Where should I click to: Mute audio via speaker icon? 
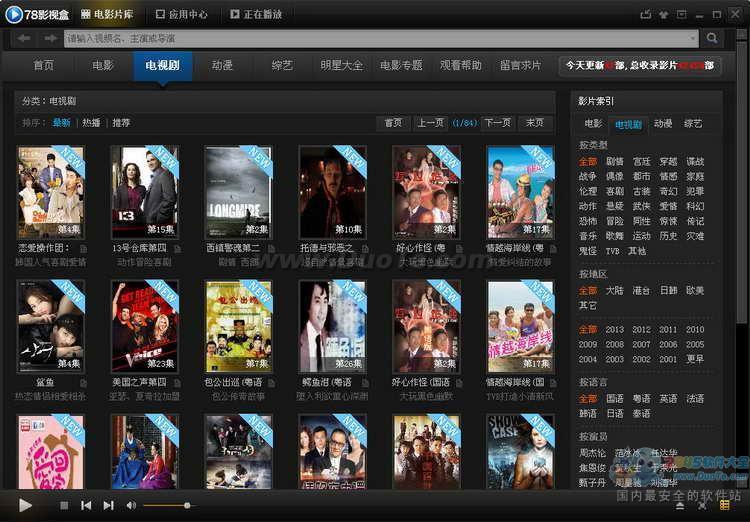pos(131,505)
